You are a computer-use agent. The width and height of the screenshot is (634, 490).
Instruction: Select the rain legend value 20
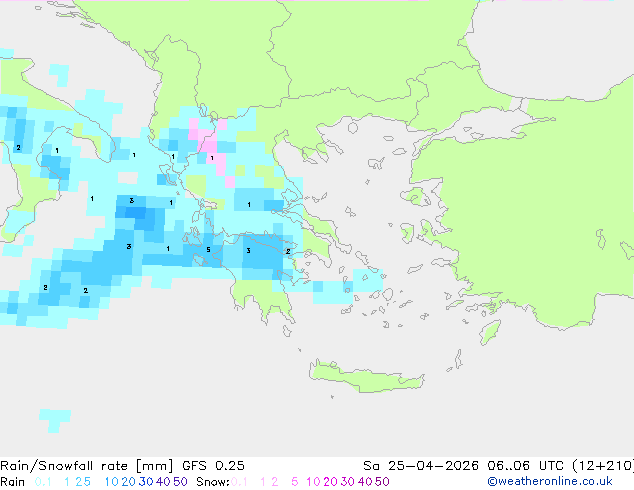click(x=128, y=482)
